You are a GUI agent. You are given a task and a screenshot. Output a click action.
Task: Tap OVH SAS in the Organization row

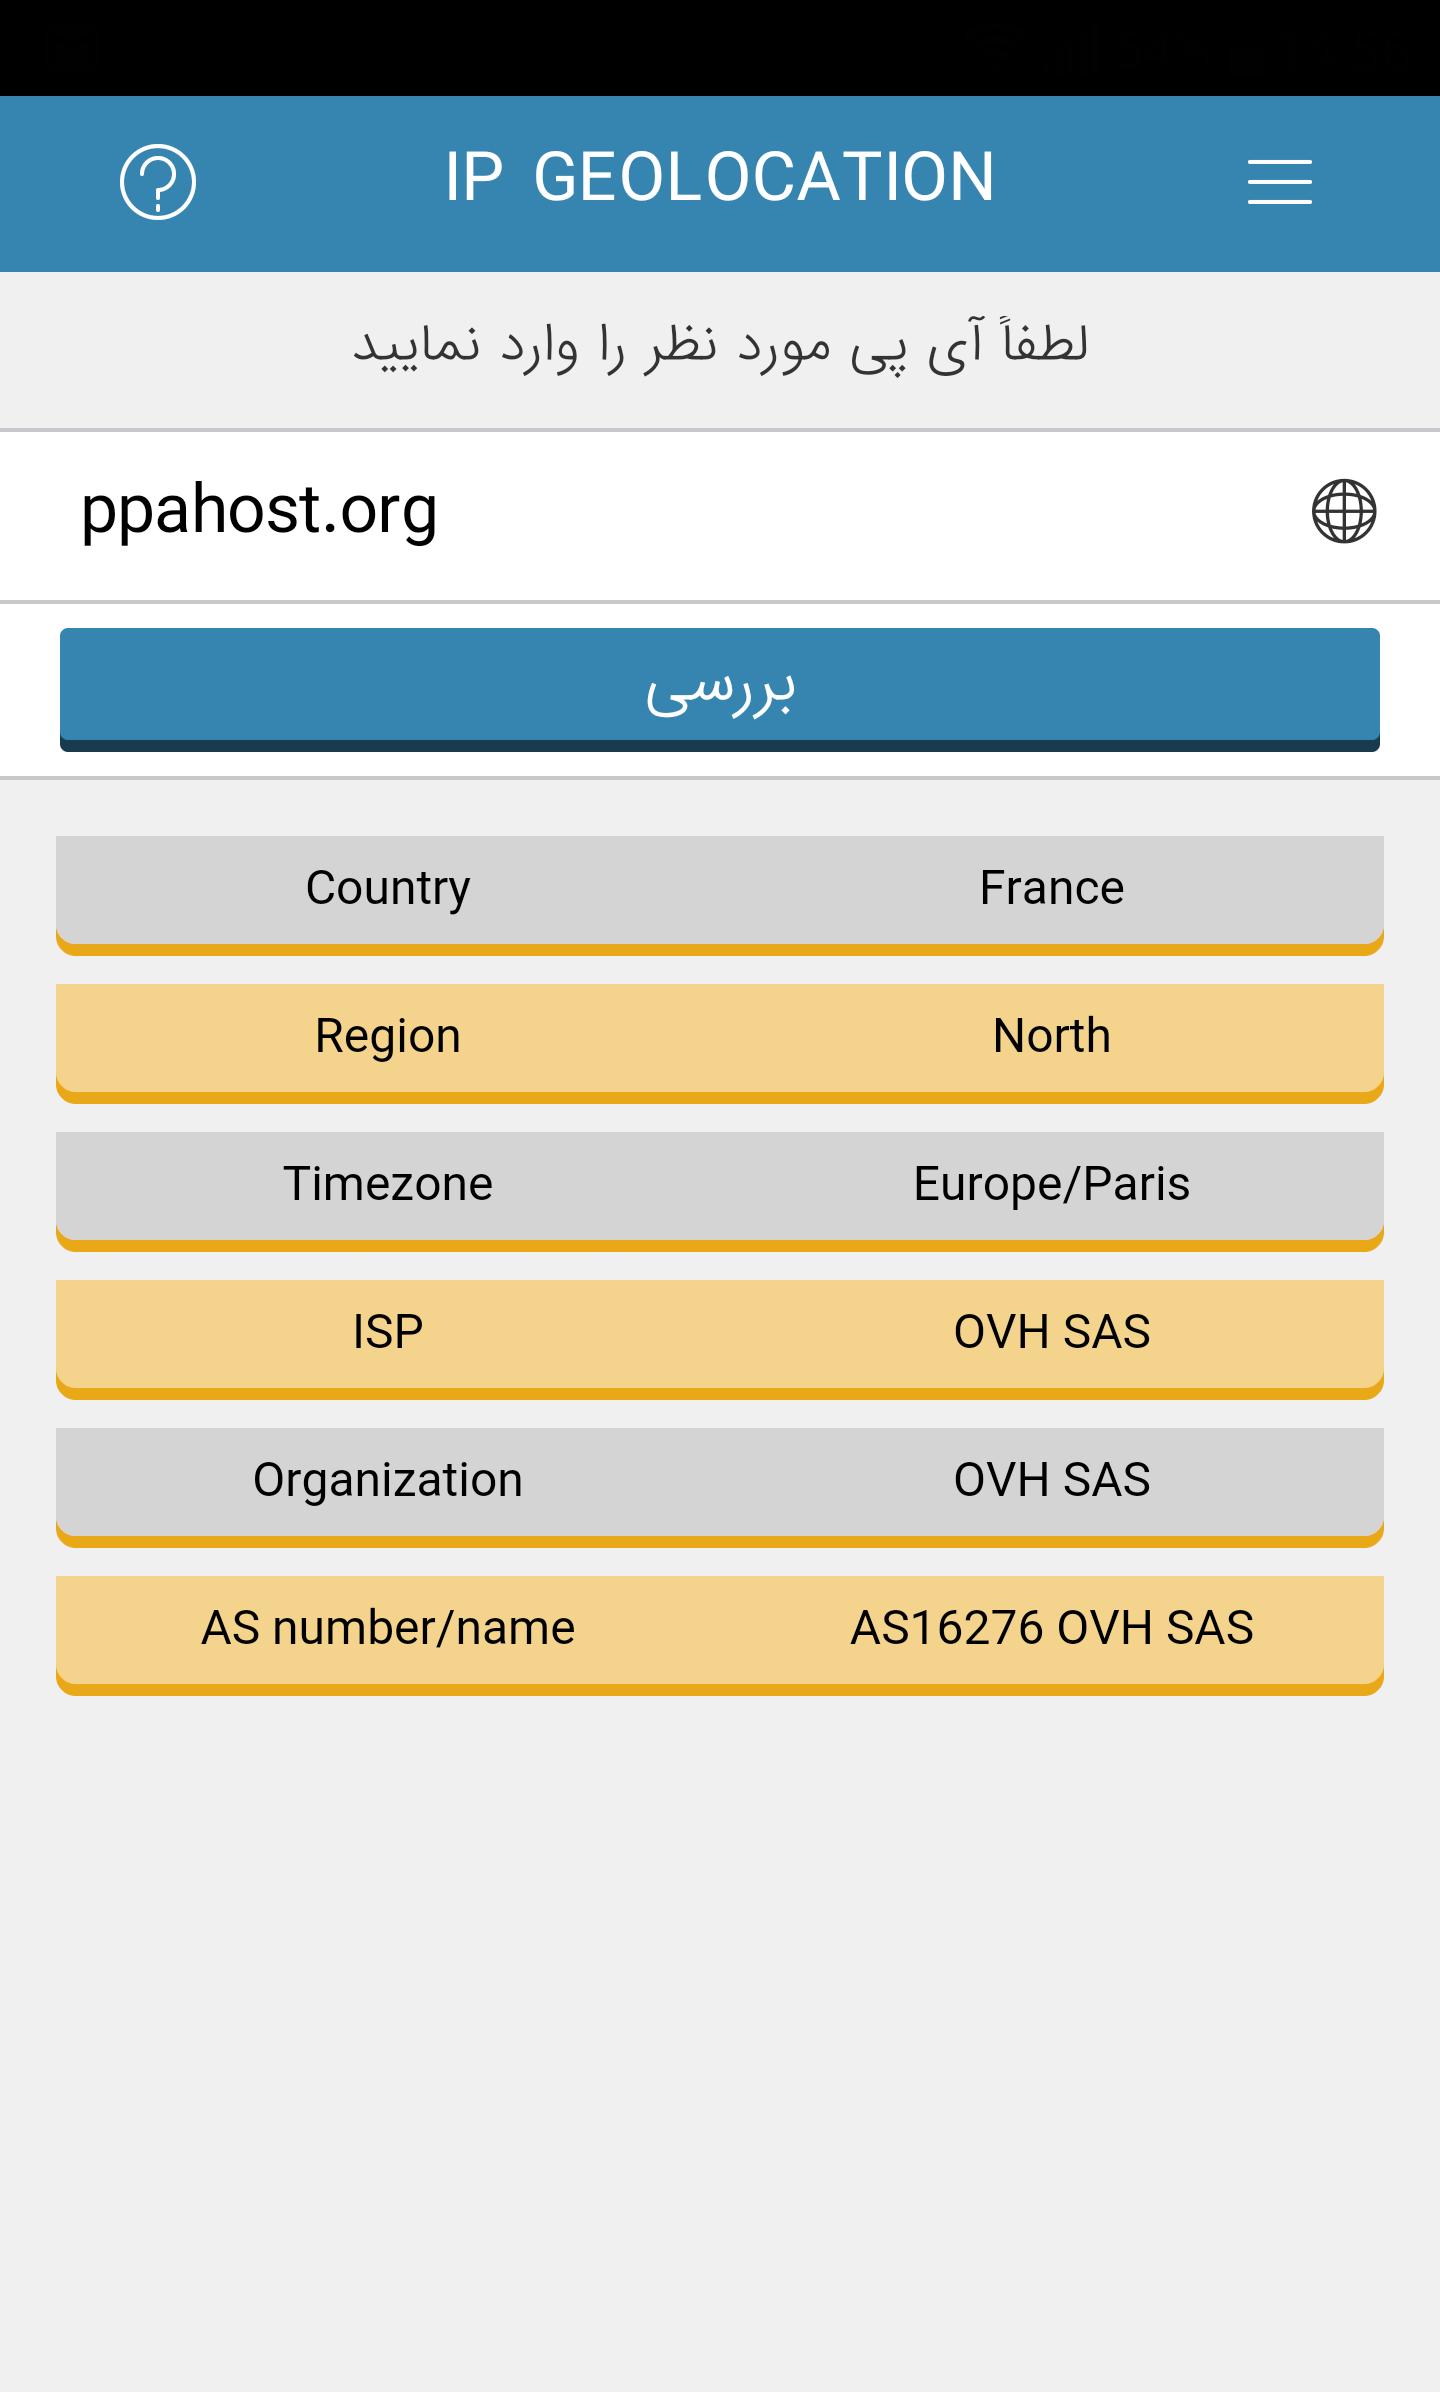pos(1052,1480)
